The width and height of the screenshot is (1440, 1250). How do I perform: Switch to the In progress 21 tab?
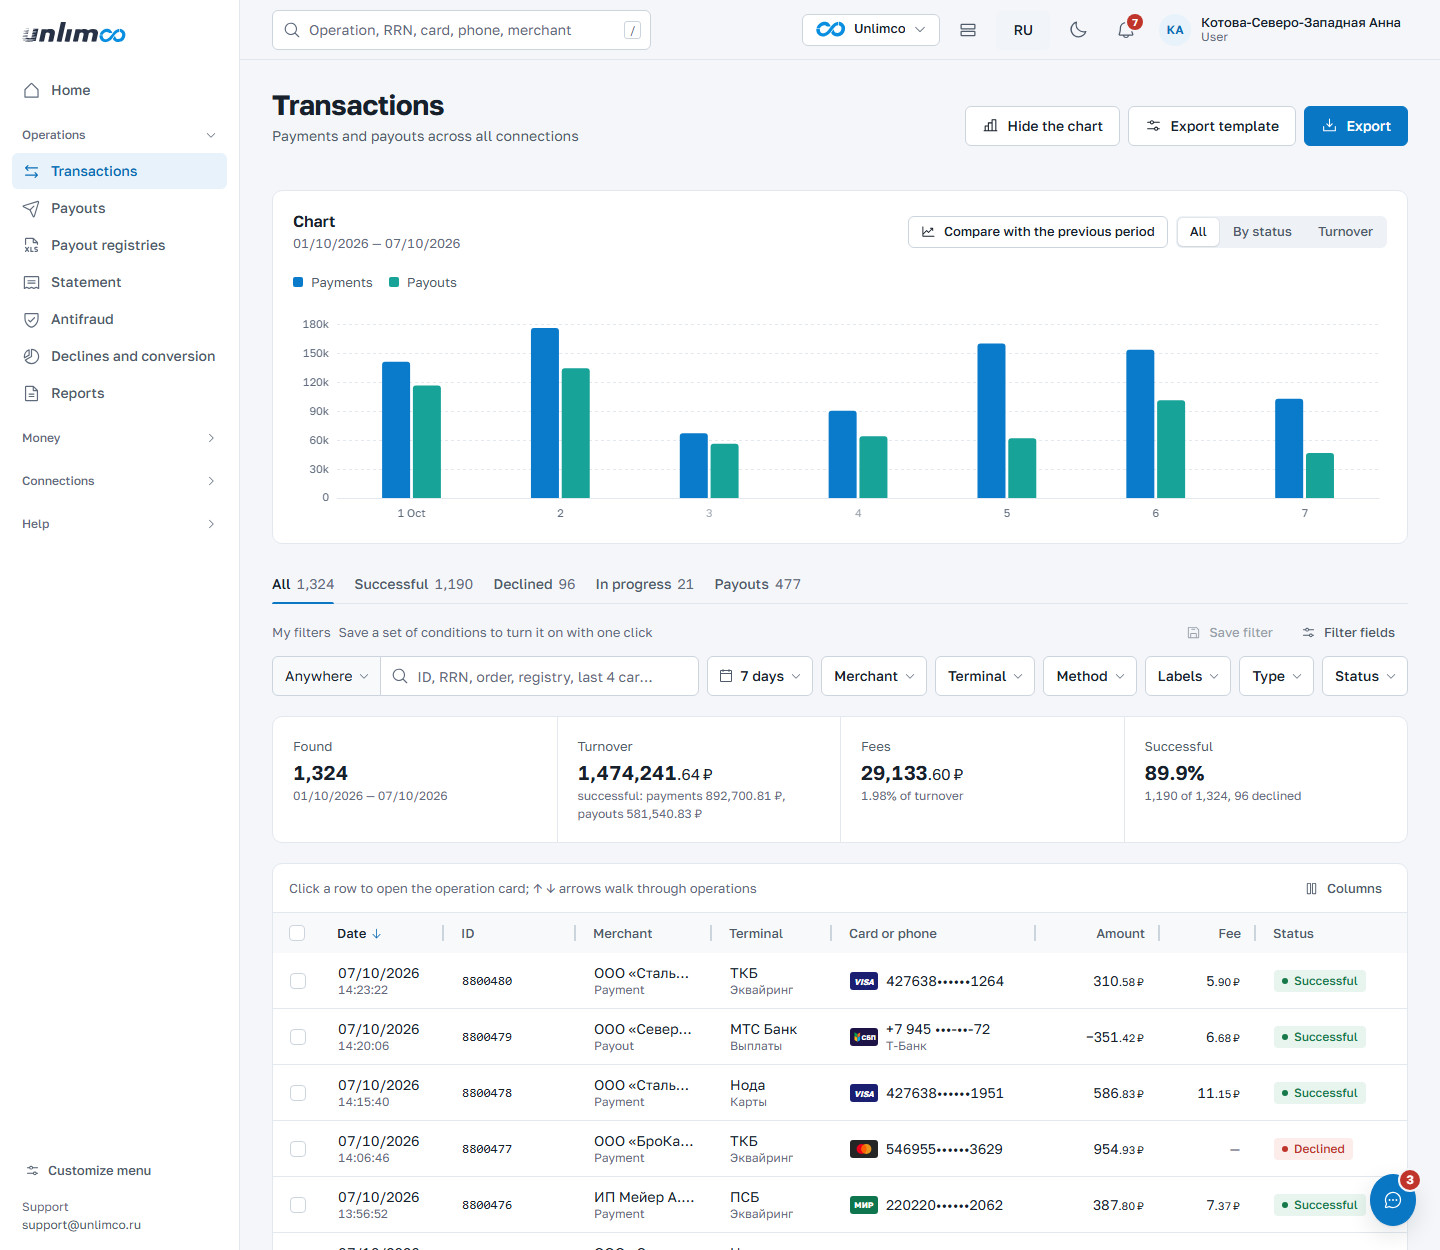pos(644,584)
